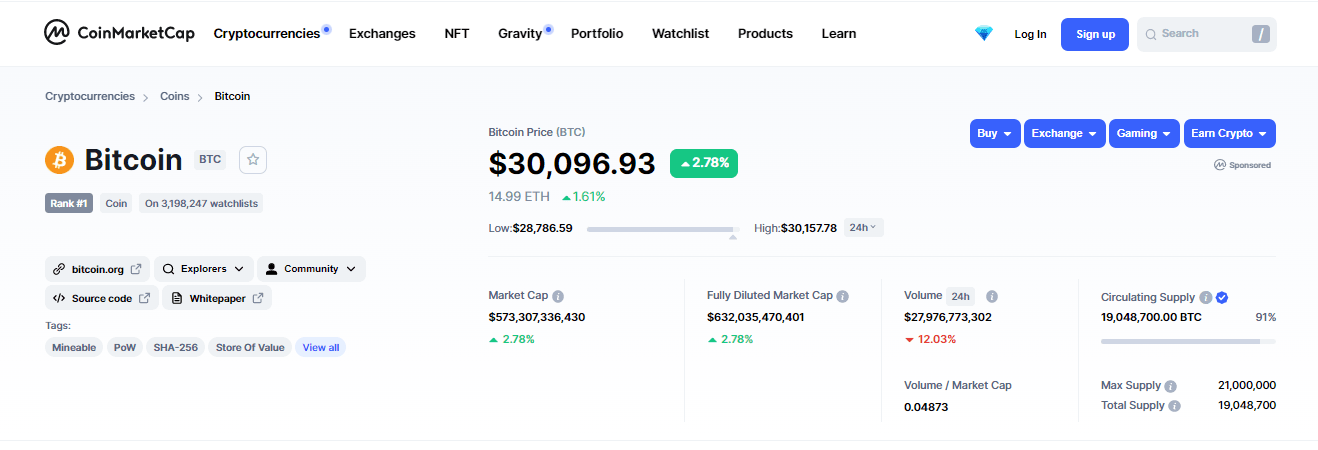This screenshot has width=1318, height=450.
Task: Open the Gaming dropdown button
Action: click(x=1144, y=133)
